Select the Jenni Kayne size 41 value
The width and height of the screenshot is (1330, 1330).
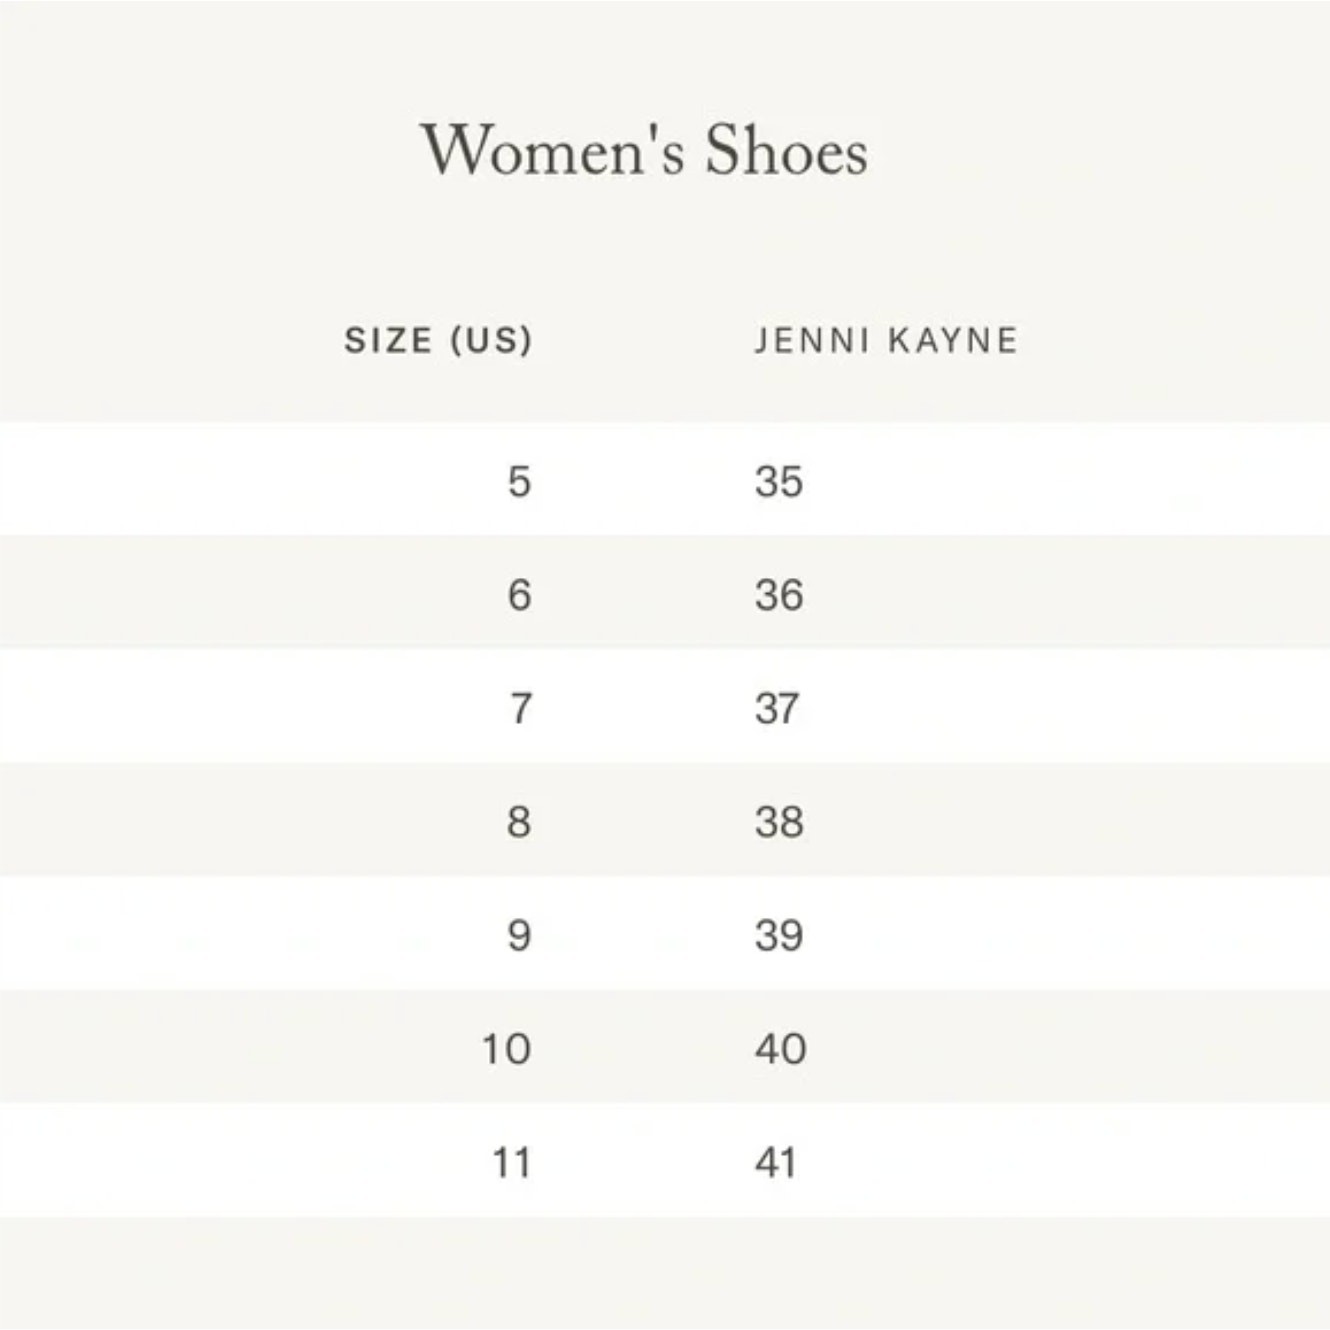tap(776, 1163)
